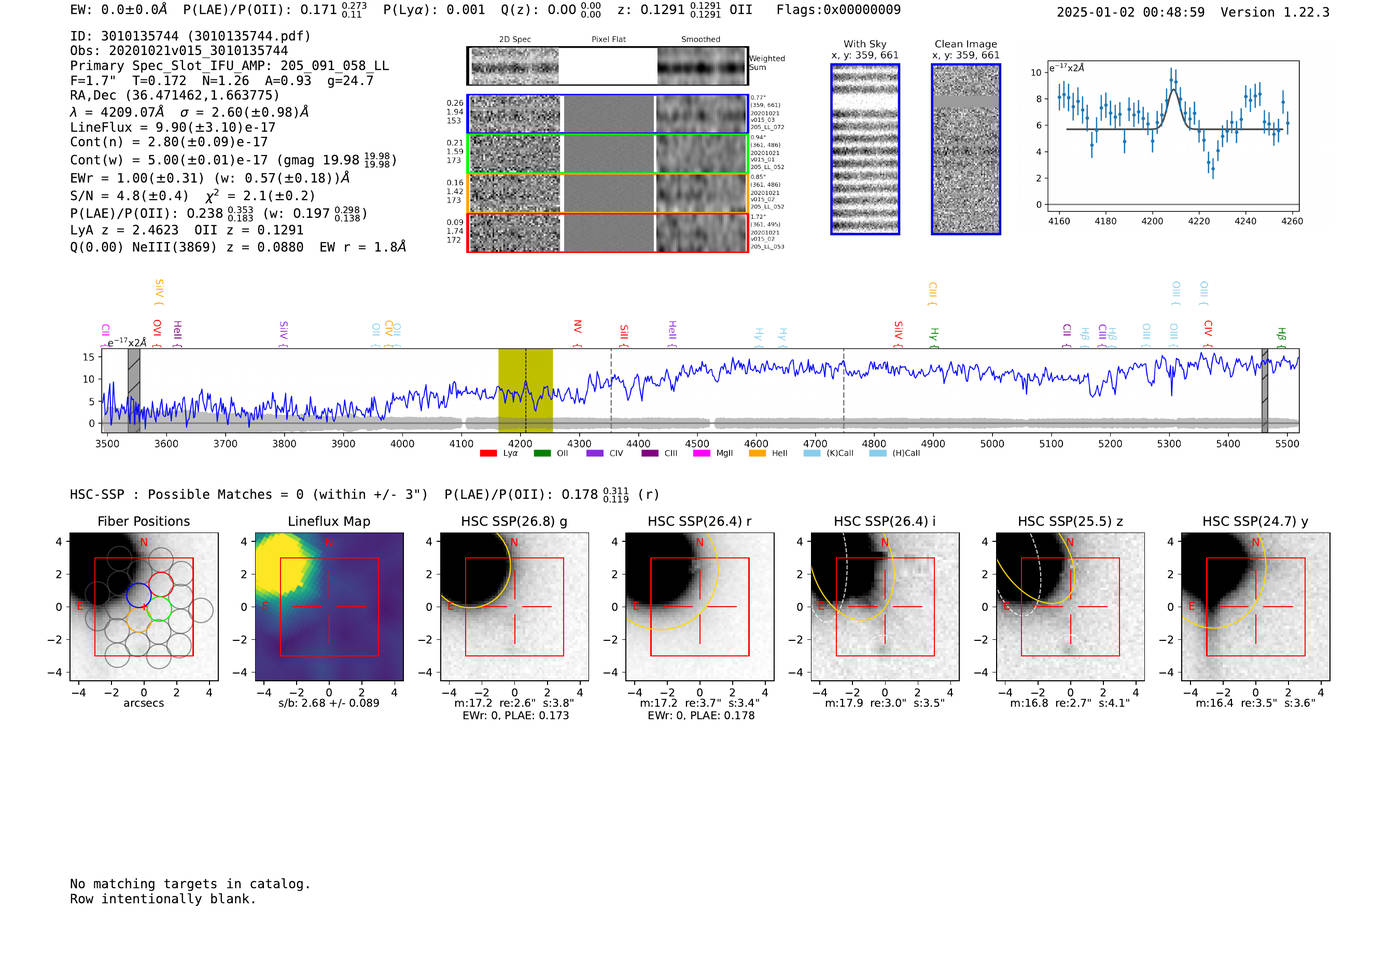Click the Gaussian emission line fit plot
The width and height of the screenshot is (1400, 953).
[x=1173, y=138]
